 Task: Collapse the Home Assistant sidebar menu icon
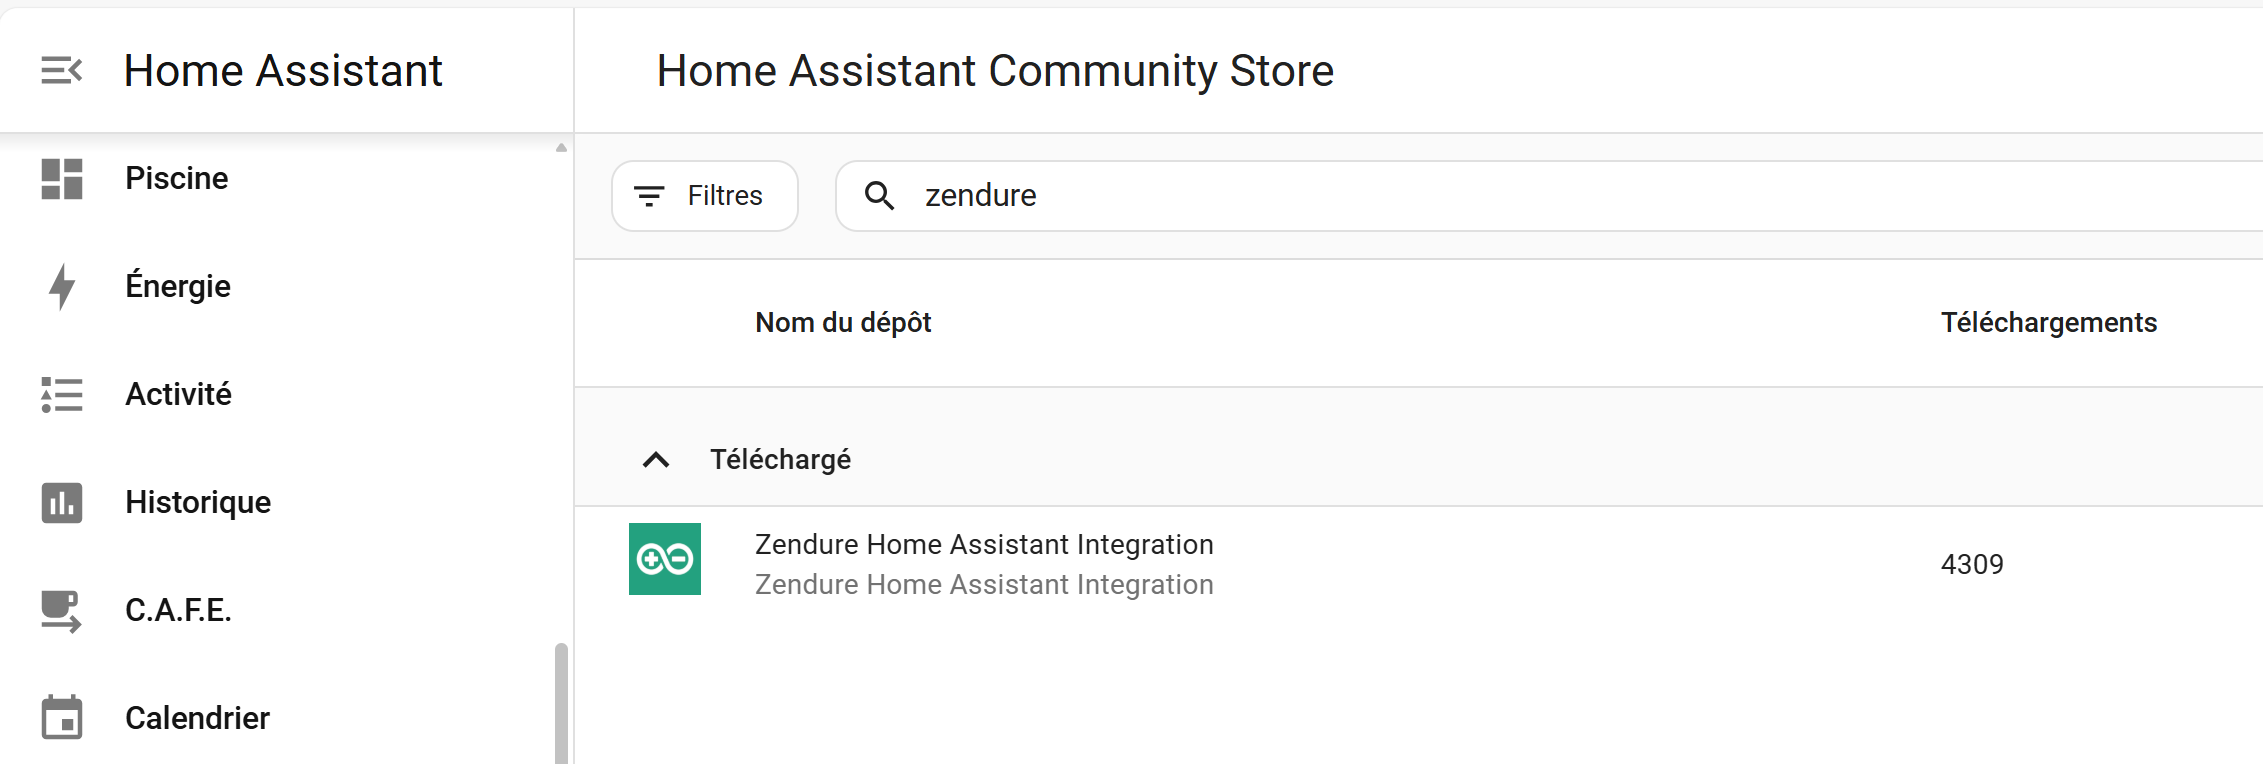pyautogui.click(x=61, y=71)
